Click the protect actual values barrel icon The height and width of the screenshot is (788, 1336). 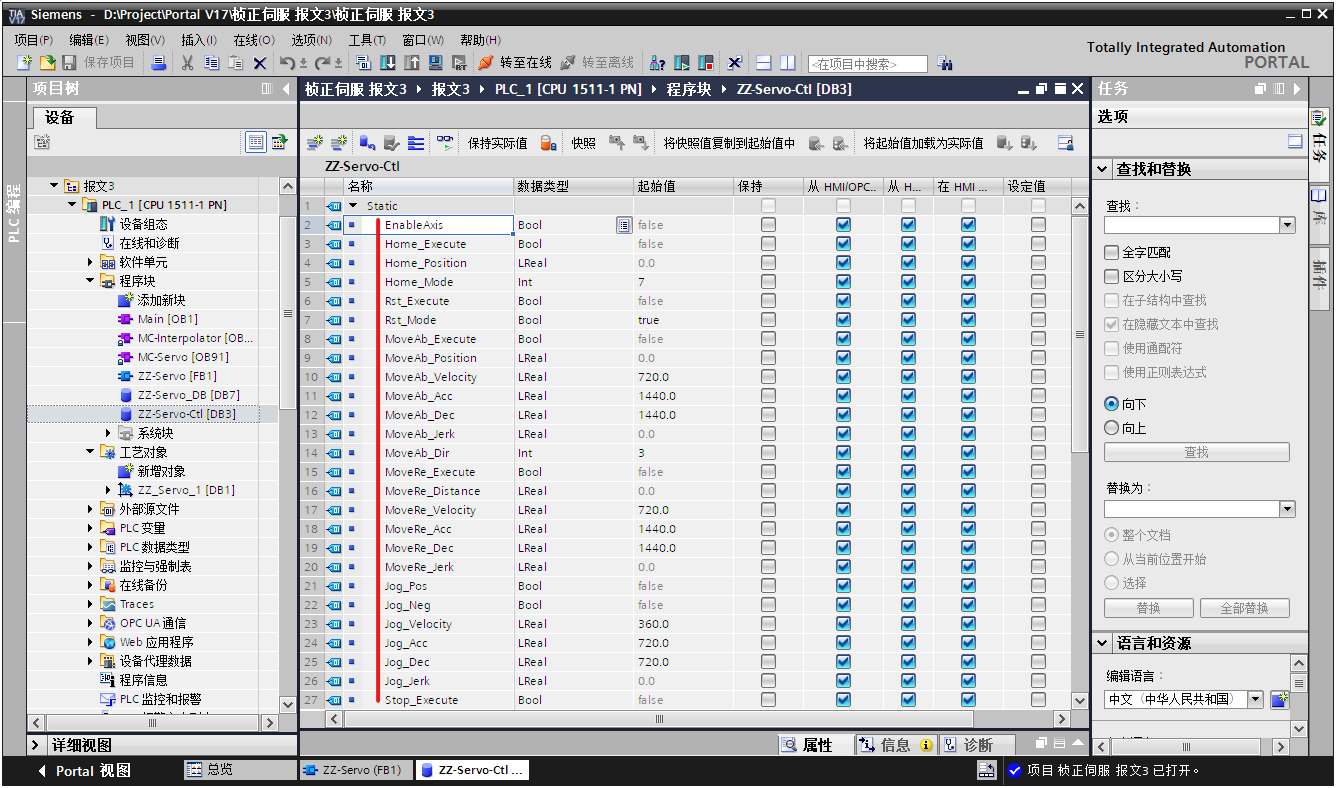click(548, 143)
